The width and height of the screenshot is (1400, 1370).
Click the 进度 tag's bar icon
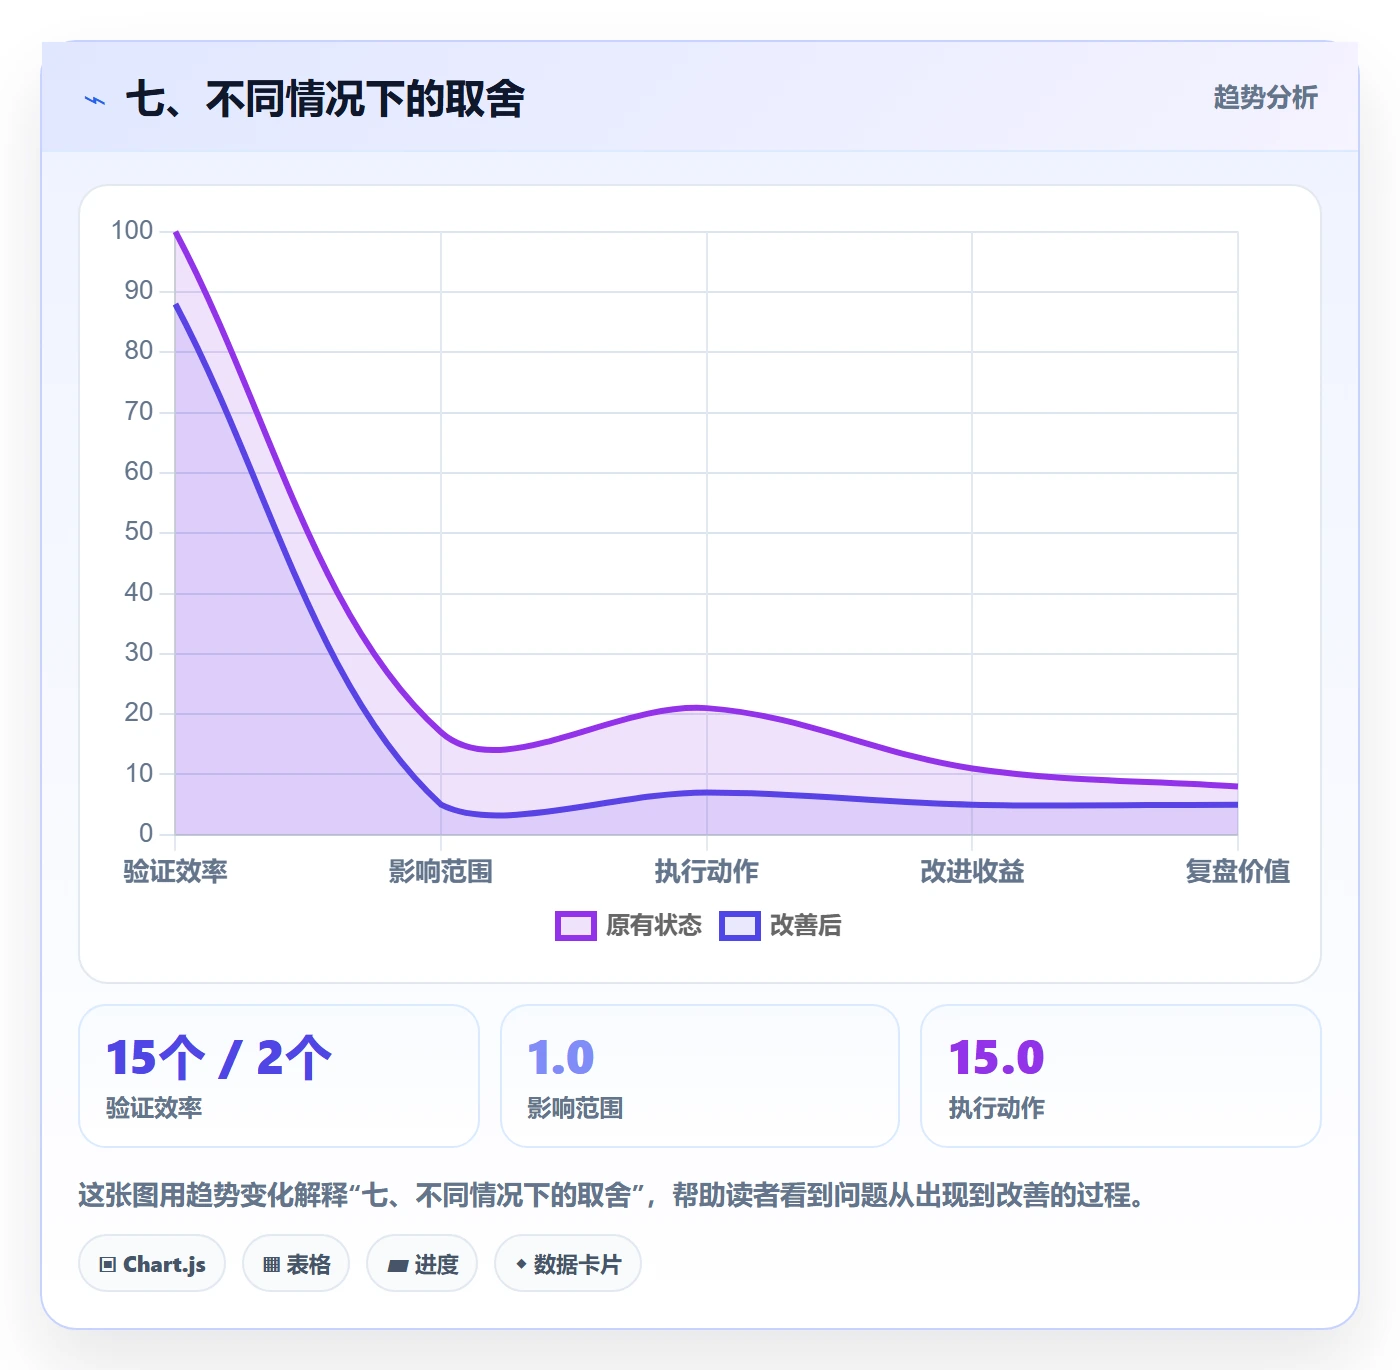coord(398,1266)
